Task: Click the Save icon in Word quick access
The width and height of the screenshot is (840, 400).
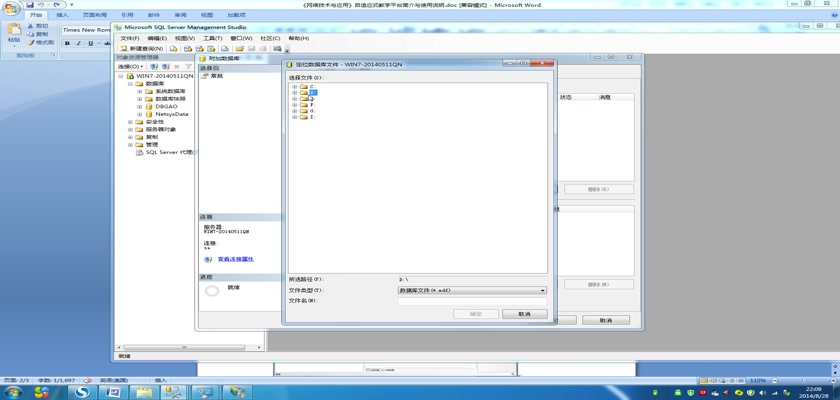Action: (x=31, y=4)
